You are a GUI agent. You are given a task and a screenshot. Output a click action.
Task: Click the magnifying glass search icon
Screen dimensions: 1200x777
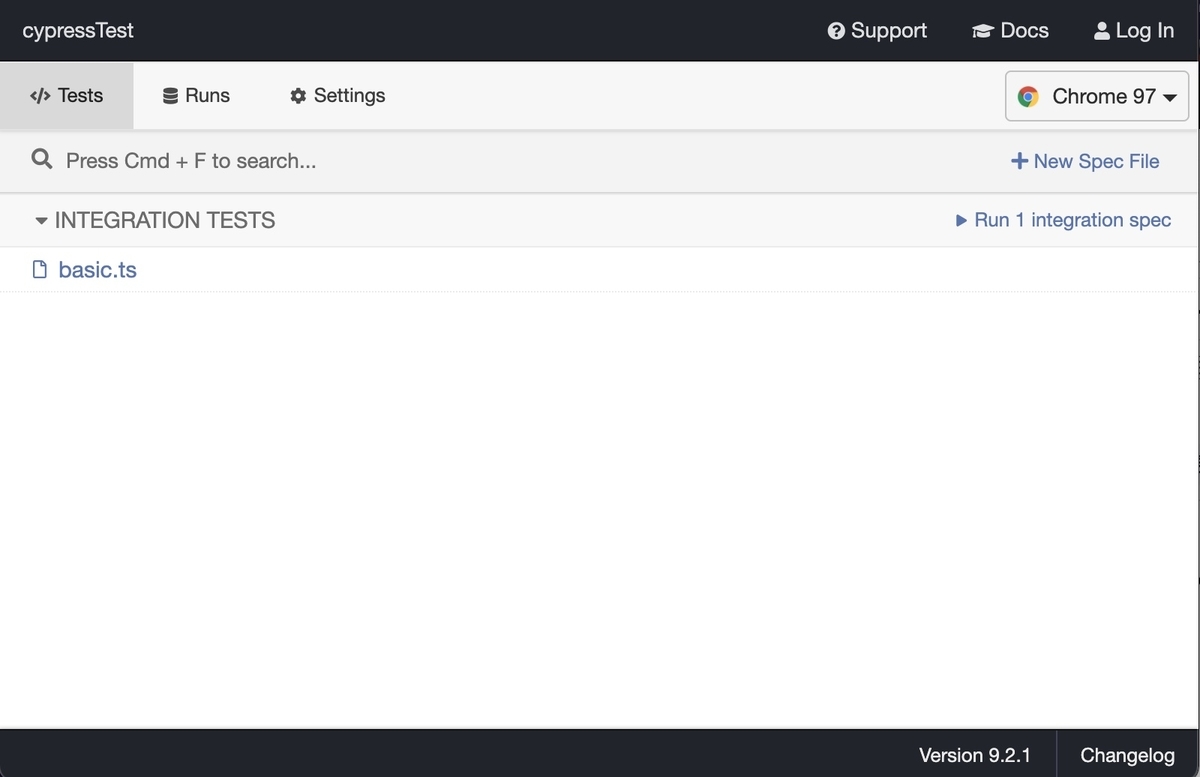[41, 159]
